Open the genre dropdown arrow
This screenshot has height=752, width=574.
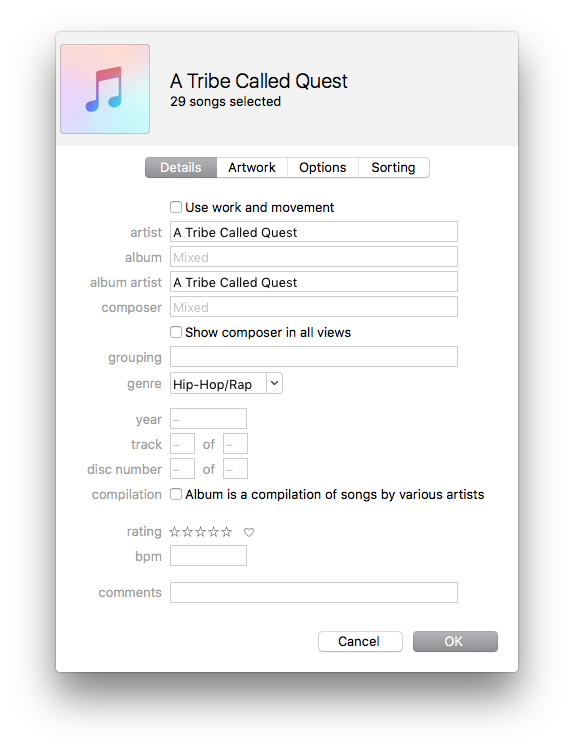pyautogui.click(x=274, y=383)
